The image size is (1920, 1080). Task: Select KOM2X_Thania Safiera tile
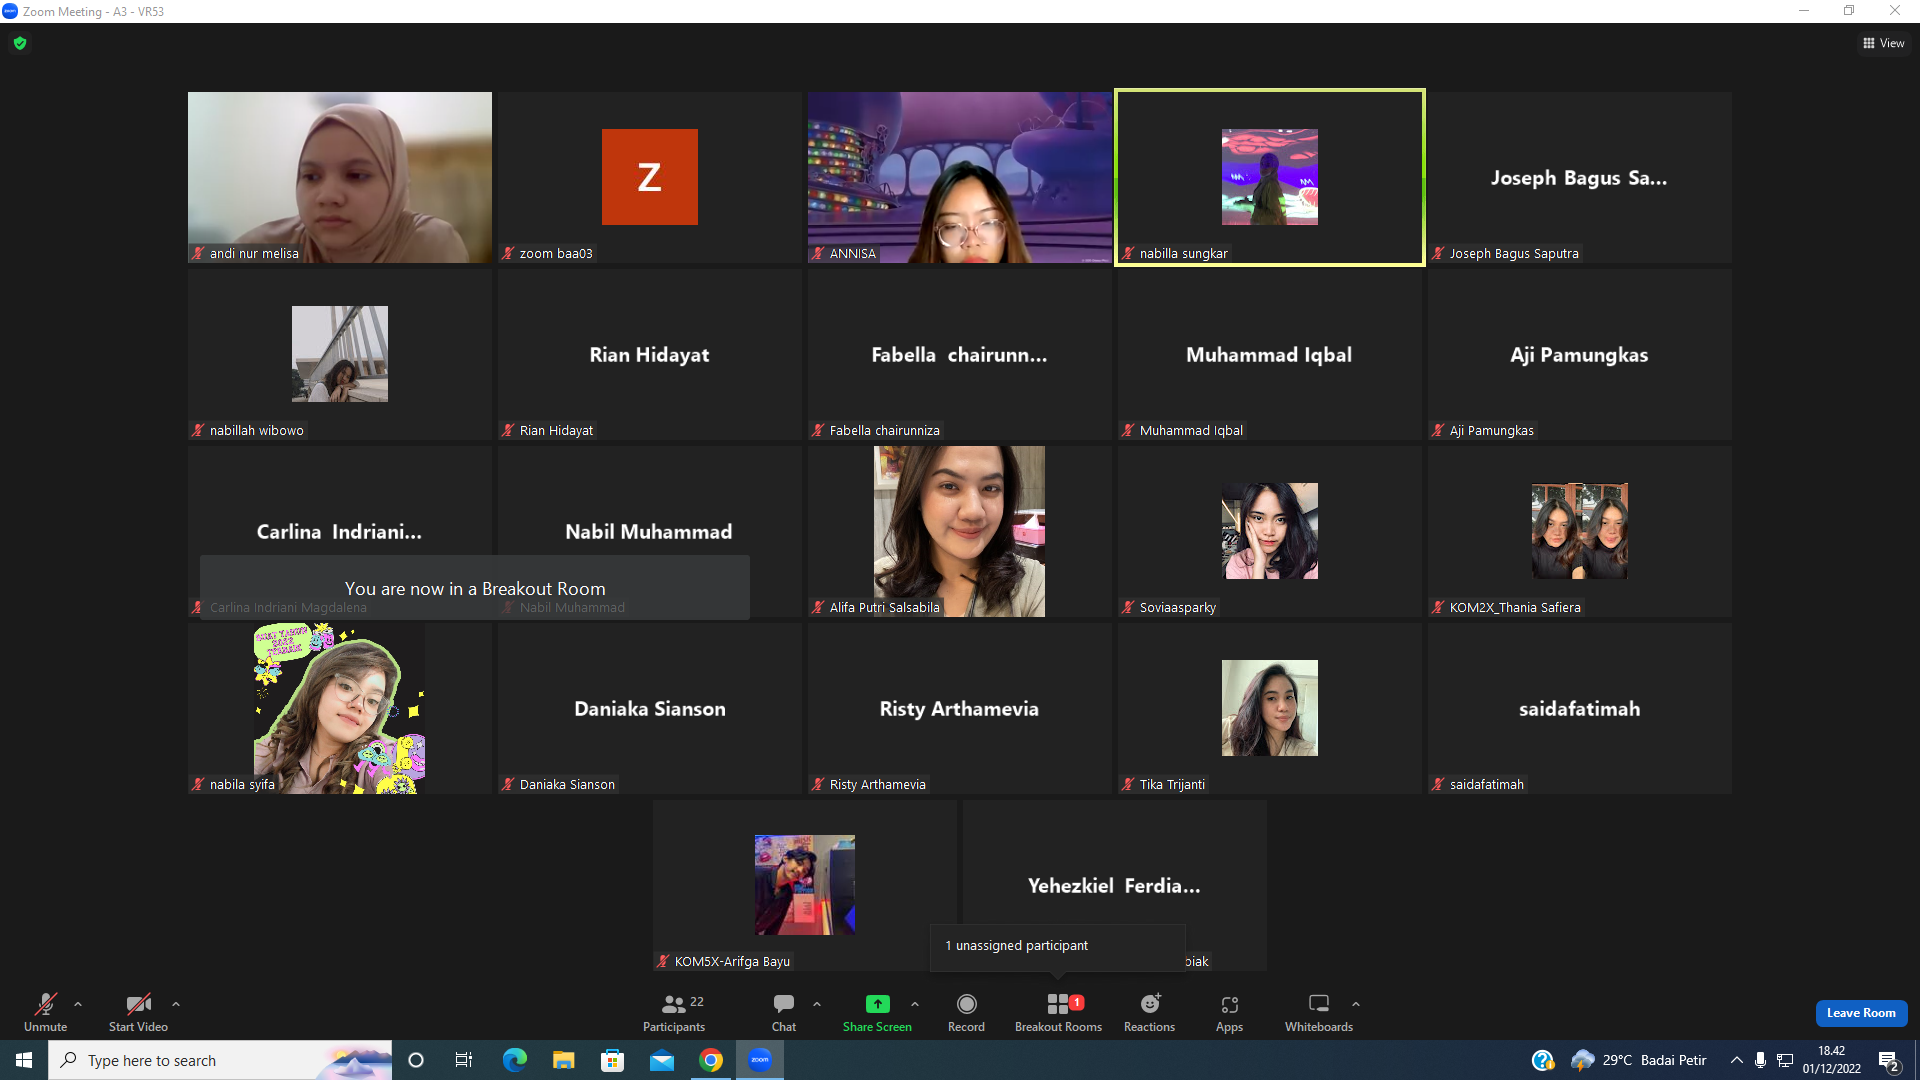(x=1580, y=531)
